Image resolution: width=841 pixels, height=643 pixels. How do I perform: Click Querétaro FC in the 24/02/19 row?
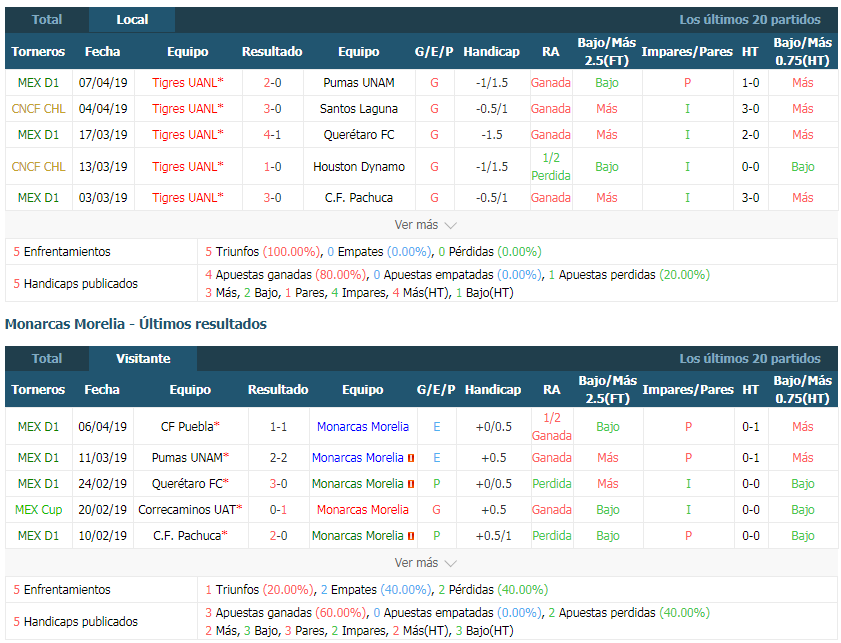point(187,484)
